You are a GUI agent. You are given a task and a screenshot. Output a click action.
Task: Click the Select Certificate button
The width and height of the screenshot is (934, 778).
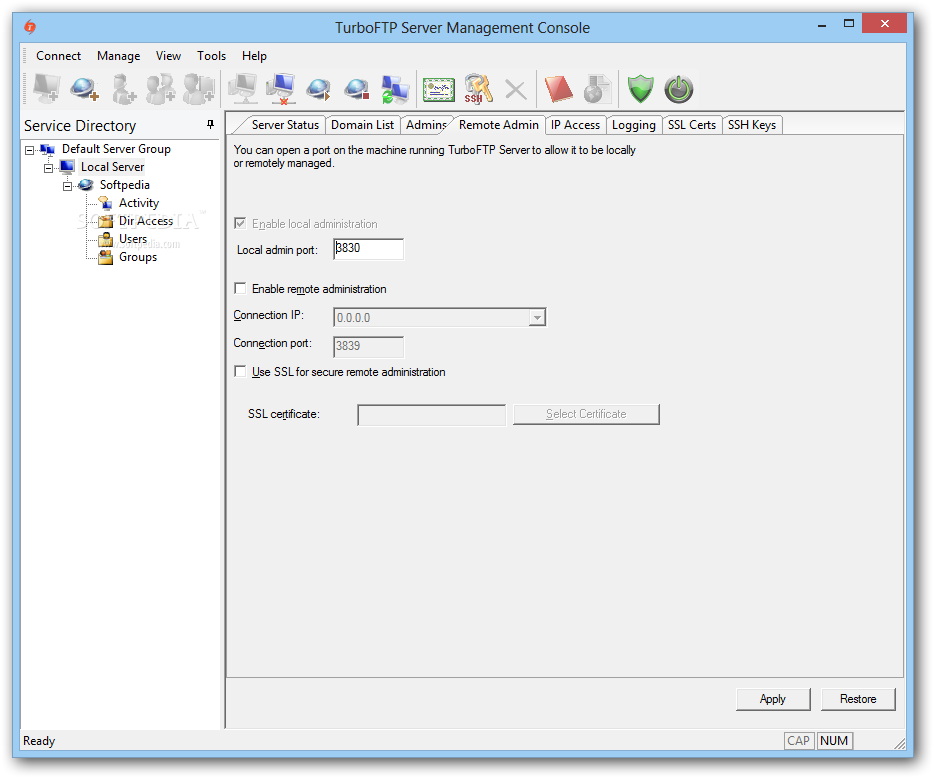[x=586, y=414]
